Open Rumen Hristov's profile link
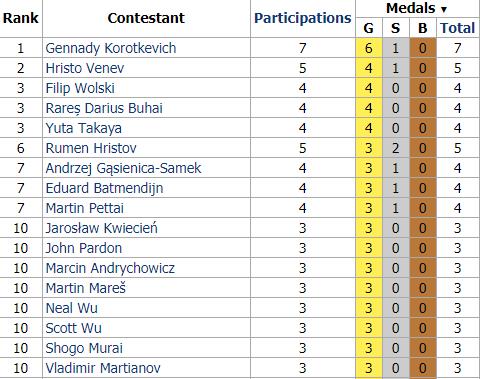The width and height of the screenshot is (480, 379). [x=91, y=148]
